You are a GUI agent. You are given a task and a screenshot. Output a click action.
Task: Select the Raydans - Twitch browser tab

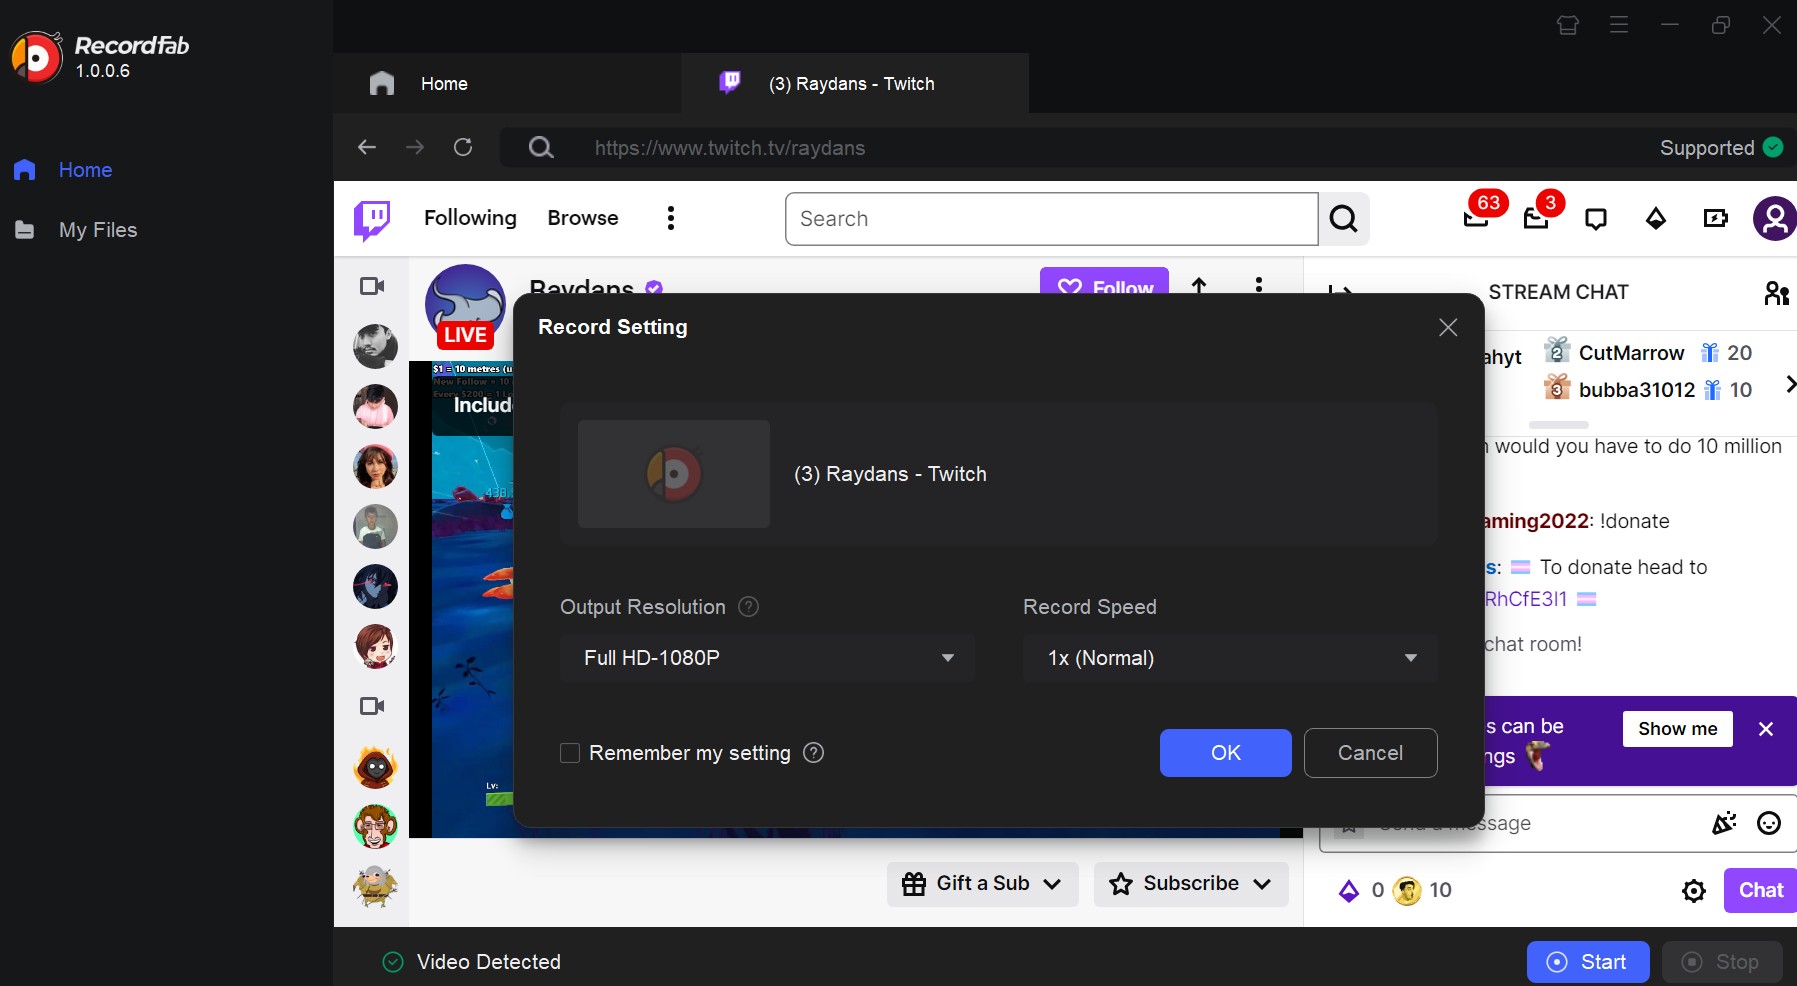(x=854, y=84)
